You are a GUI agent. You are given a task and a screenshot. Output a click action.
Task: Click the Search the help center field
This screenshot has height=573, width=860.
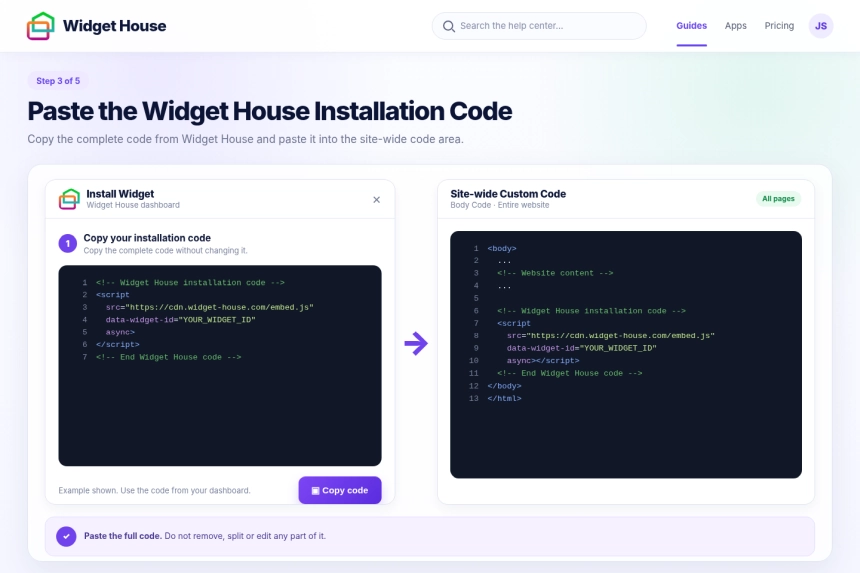(539, 26)
